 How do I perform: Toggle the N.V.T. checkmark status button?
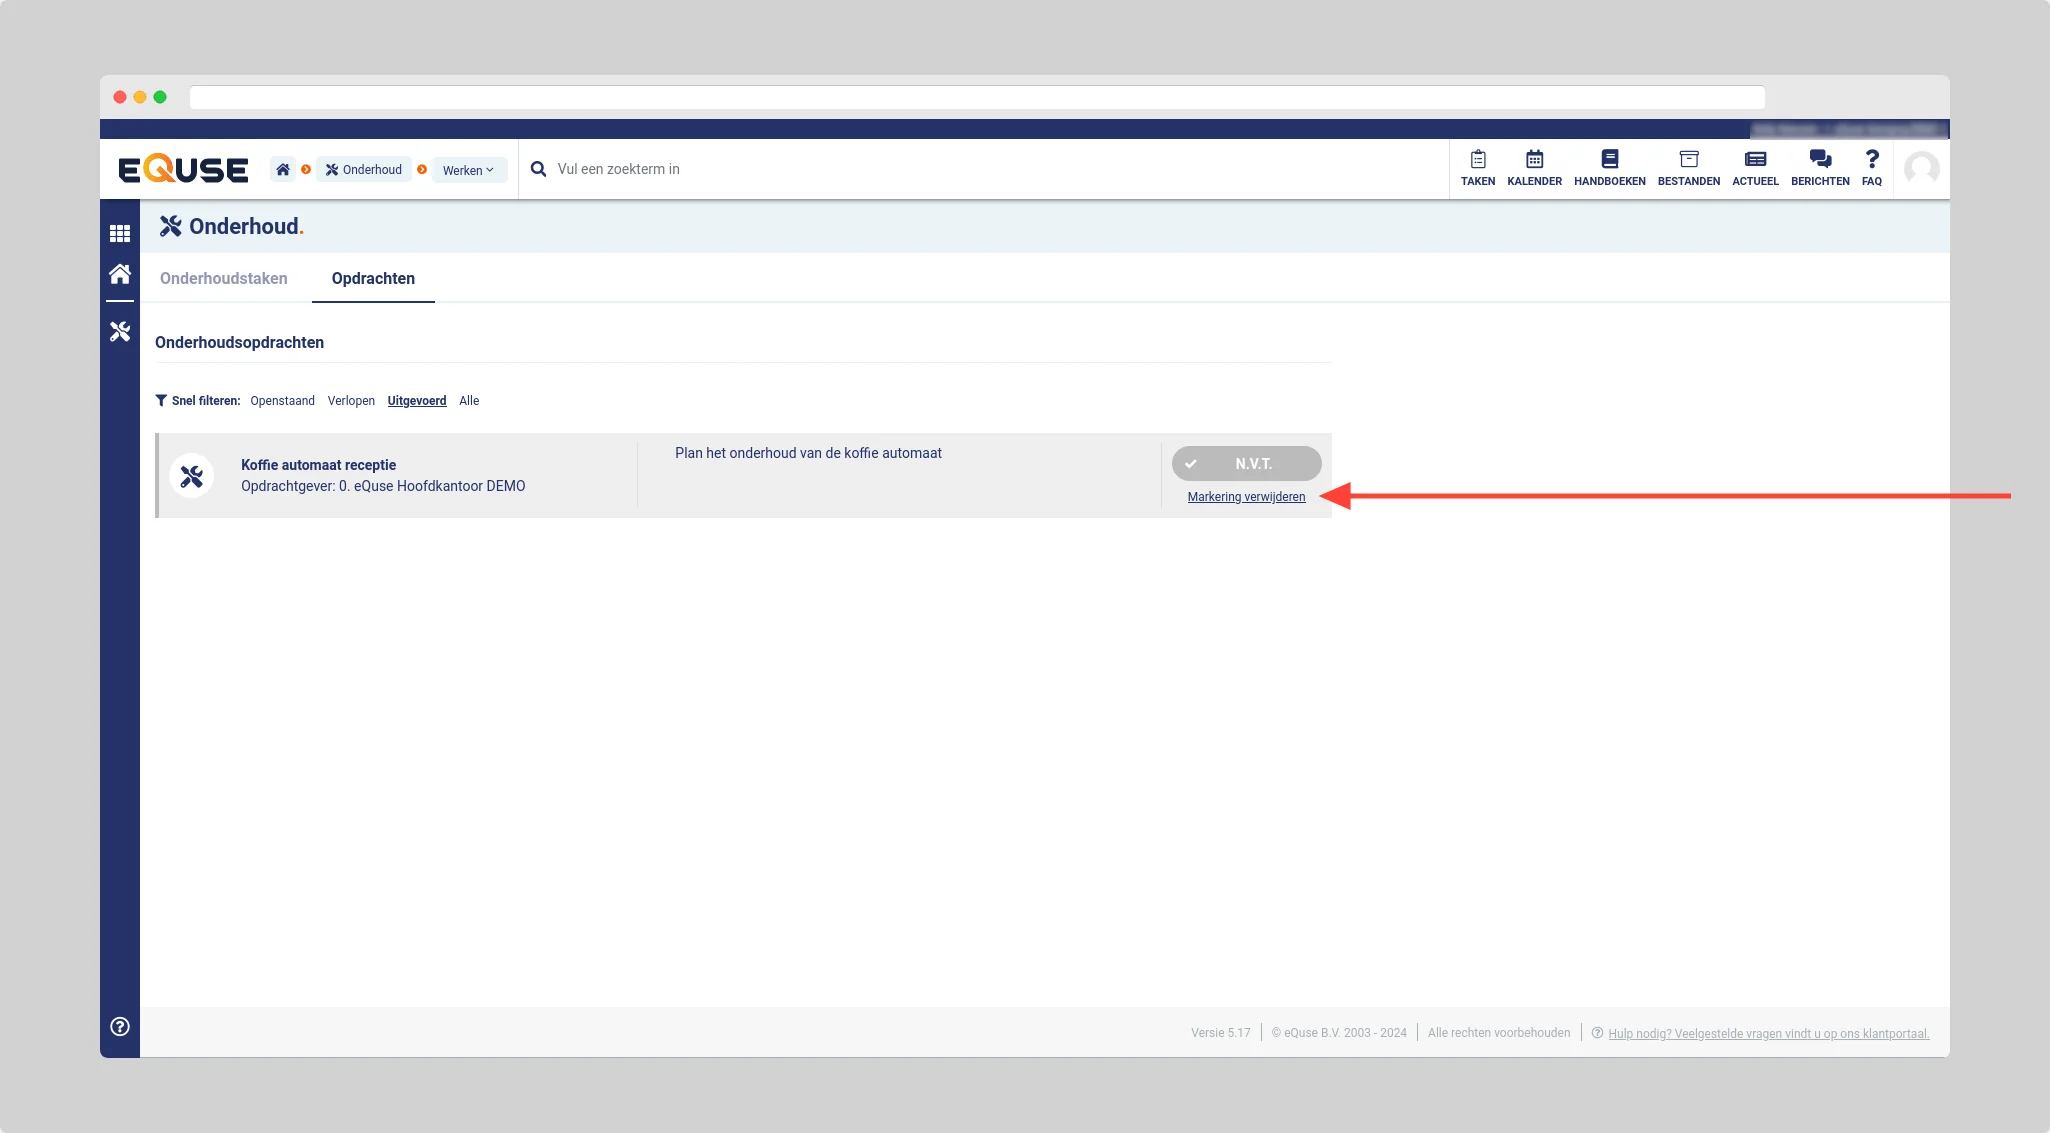coord(1246,464)
